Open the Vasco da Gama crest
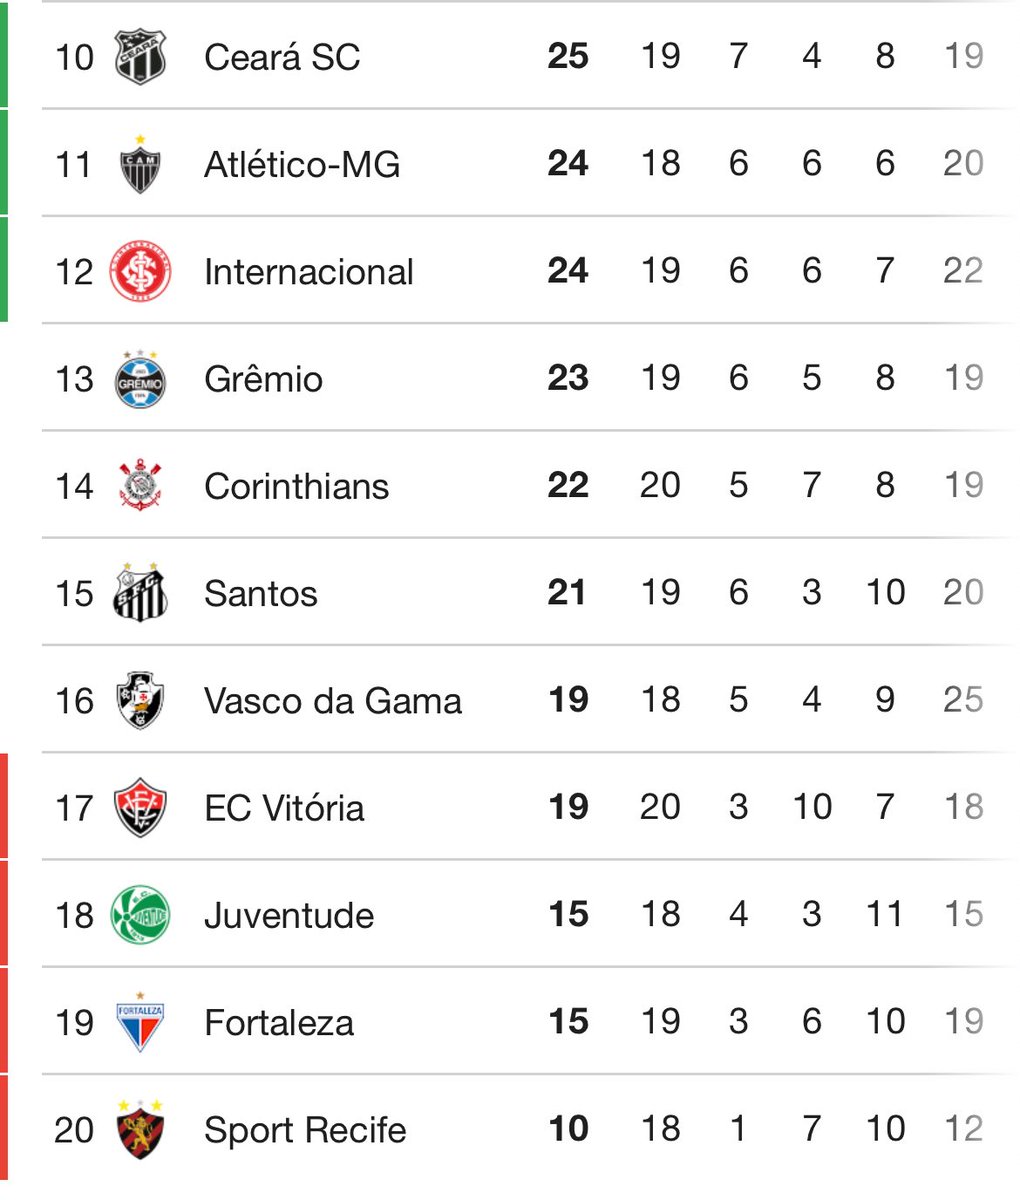 (x=139, y=700)
